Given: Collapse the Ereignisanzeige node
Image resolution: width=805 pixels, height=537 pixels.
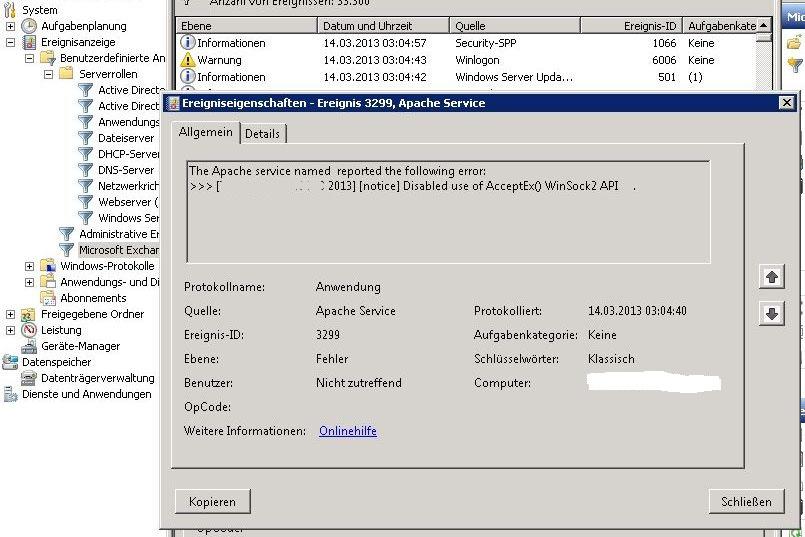Looking at the screenshot, I should tap(10, 42).
